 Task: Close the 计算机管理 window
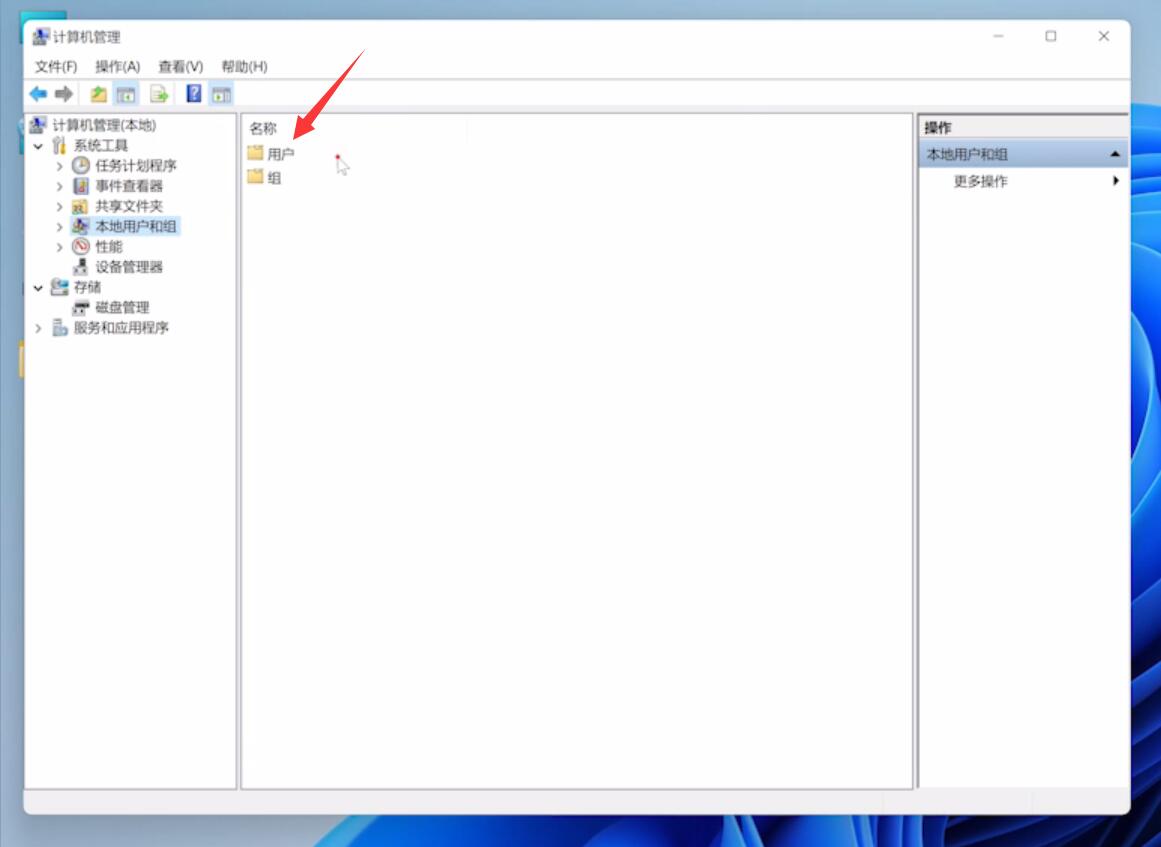[x=1103, y=36]
